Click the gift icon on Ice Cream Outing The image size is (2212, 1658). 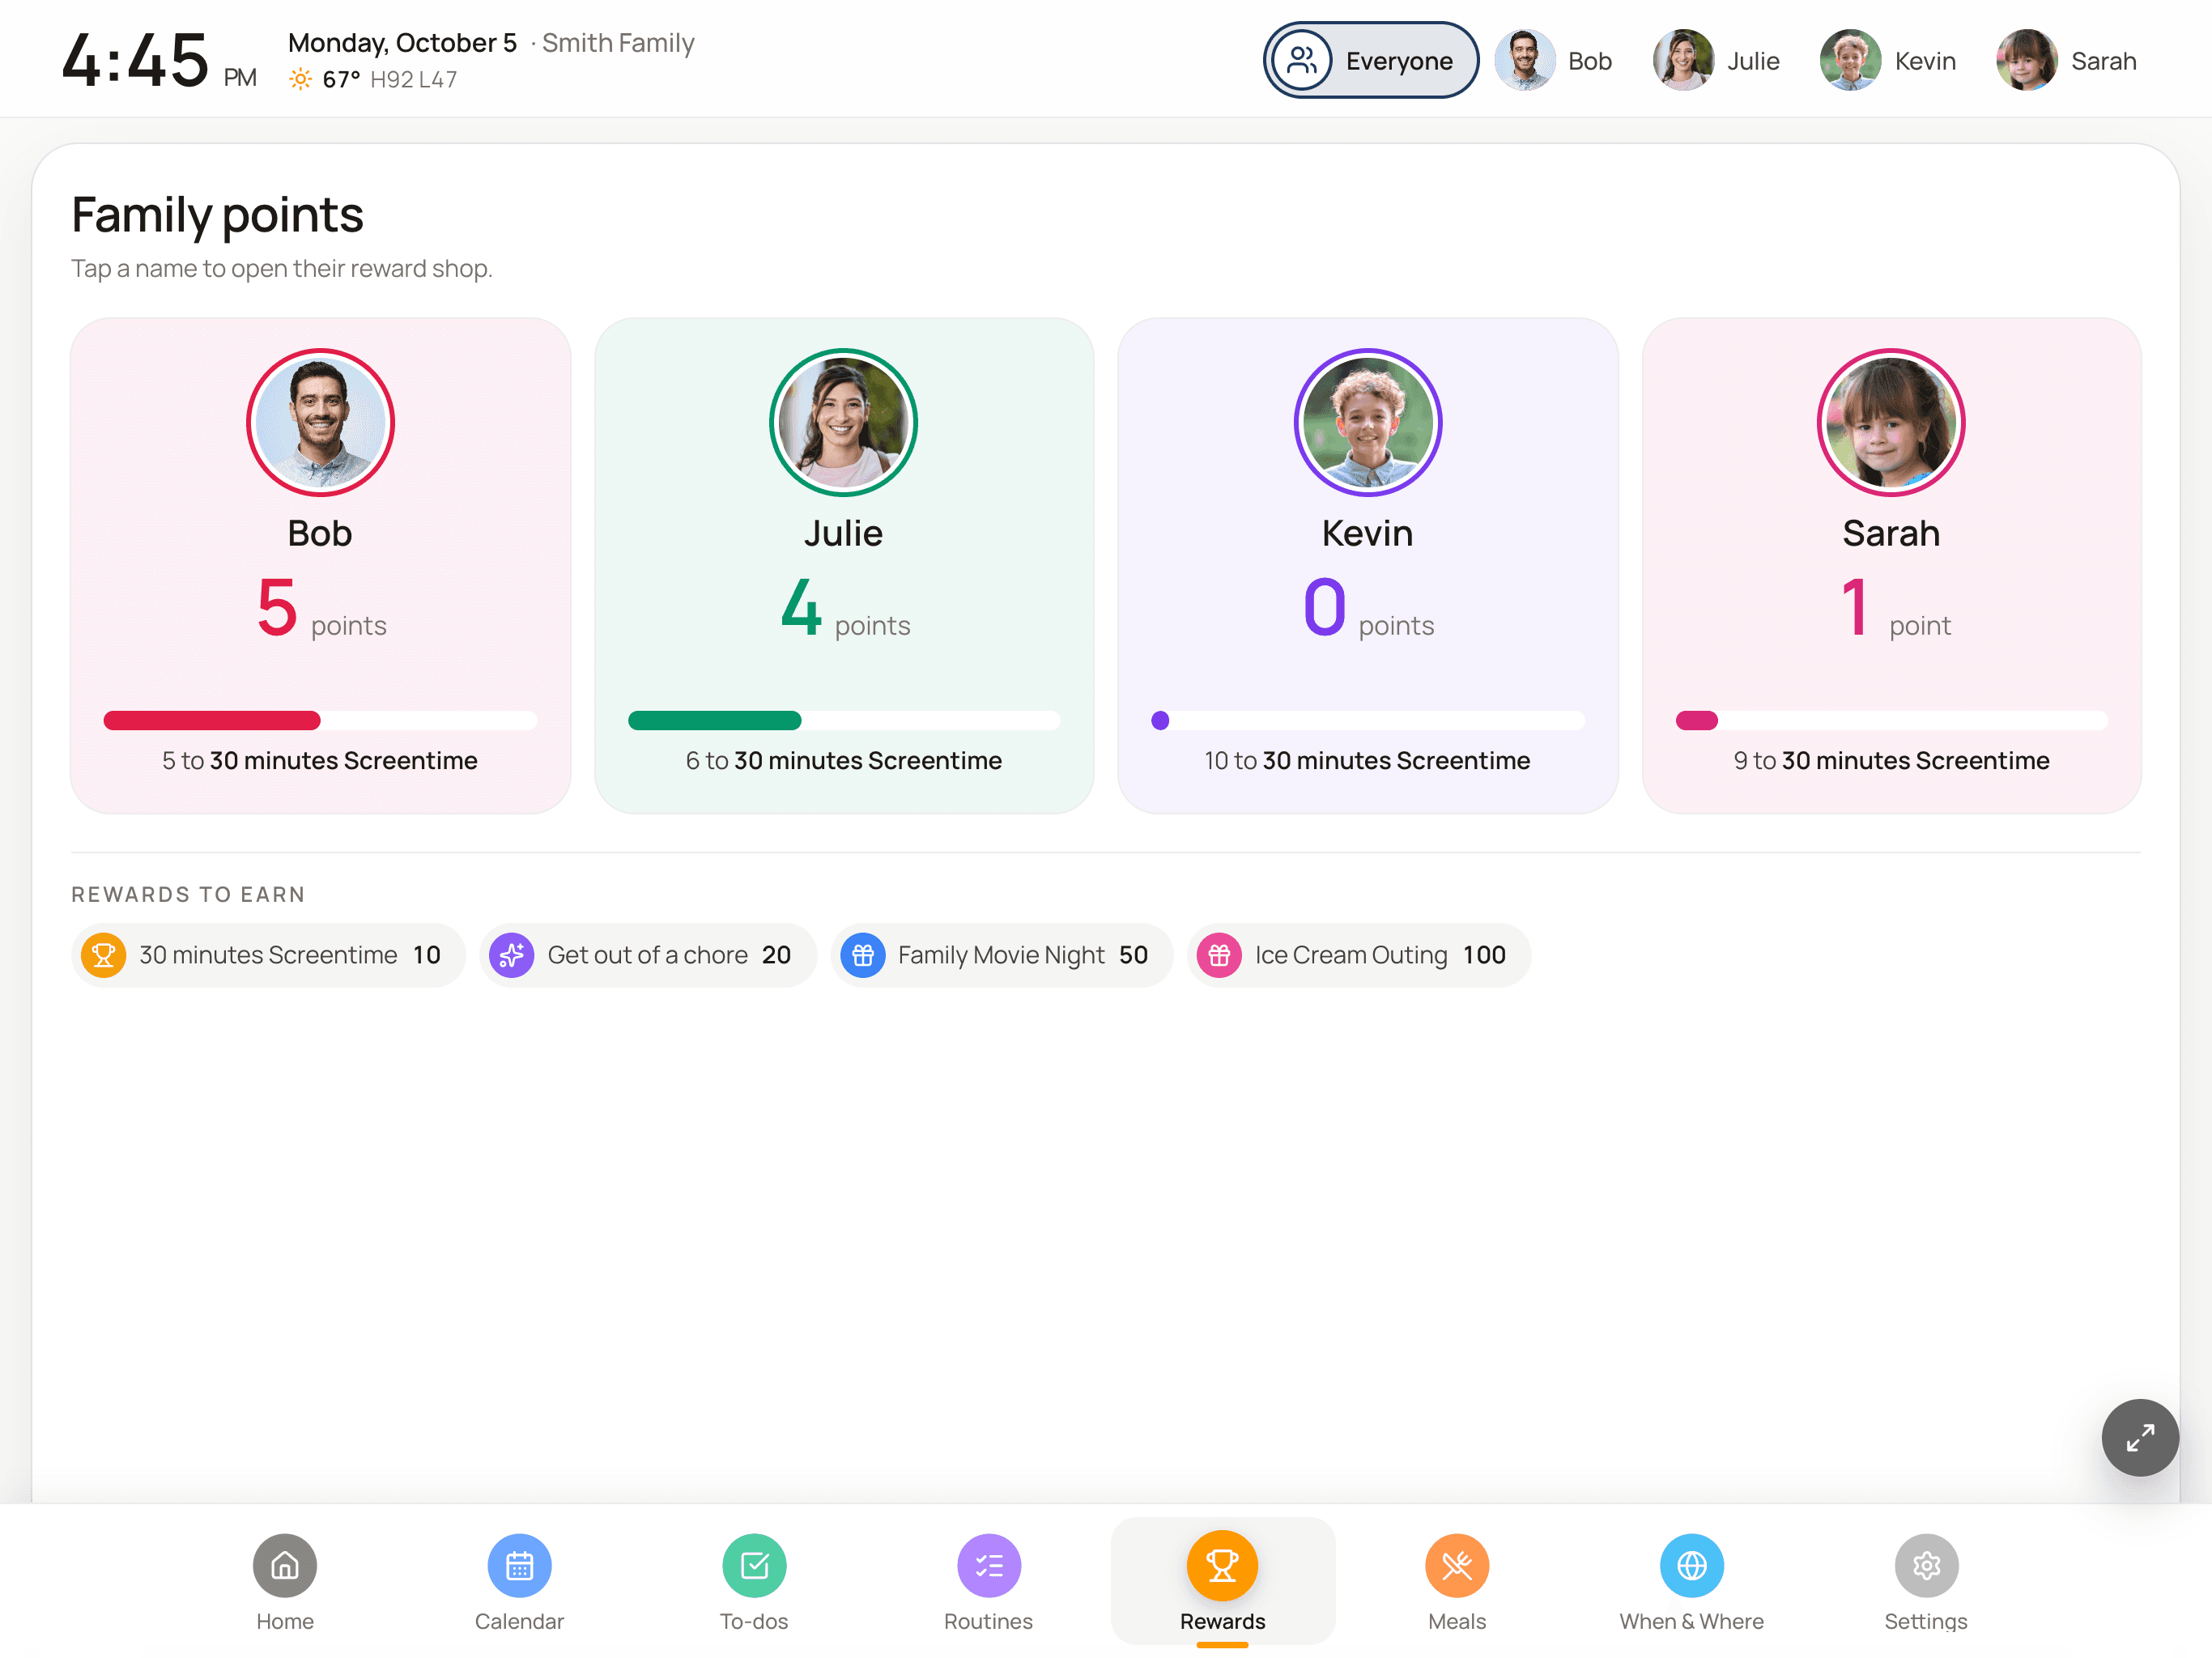pyautogui.click(x=1219, y=955)
